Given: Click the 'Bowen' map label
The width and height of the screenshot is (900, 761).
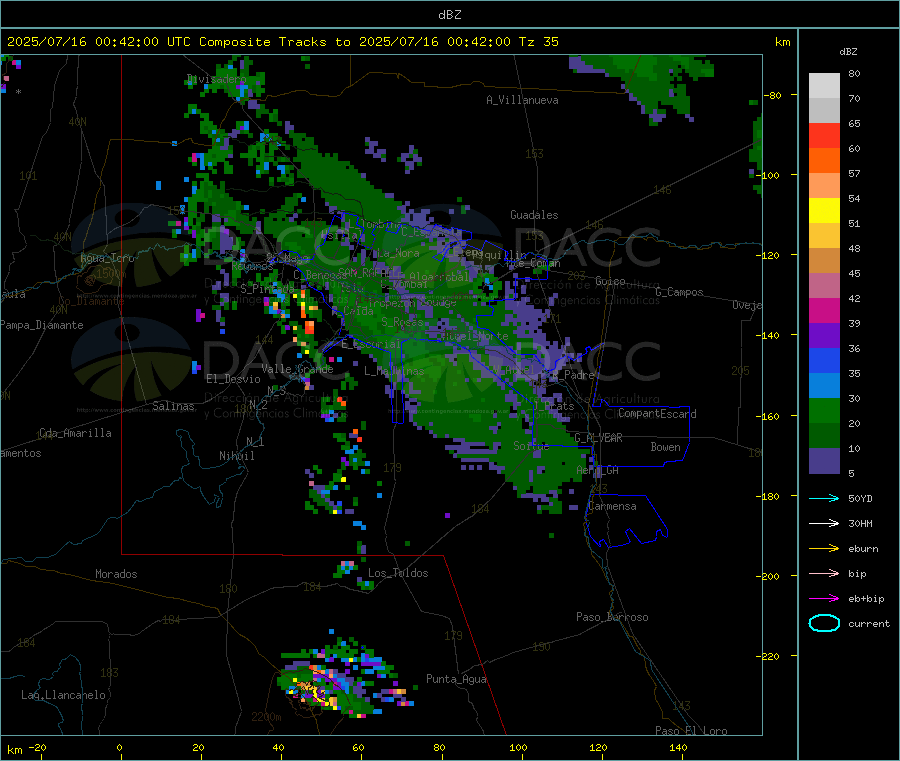Looking at the screenshot, I should pyautogui.click(x=665, y=447).
